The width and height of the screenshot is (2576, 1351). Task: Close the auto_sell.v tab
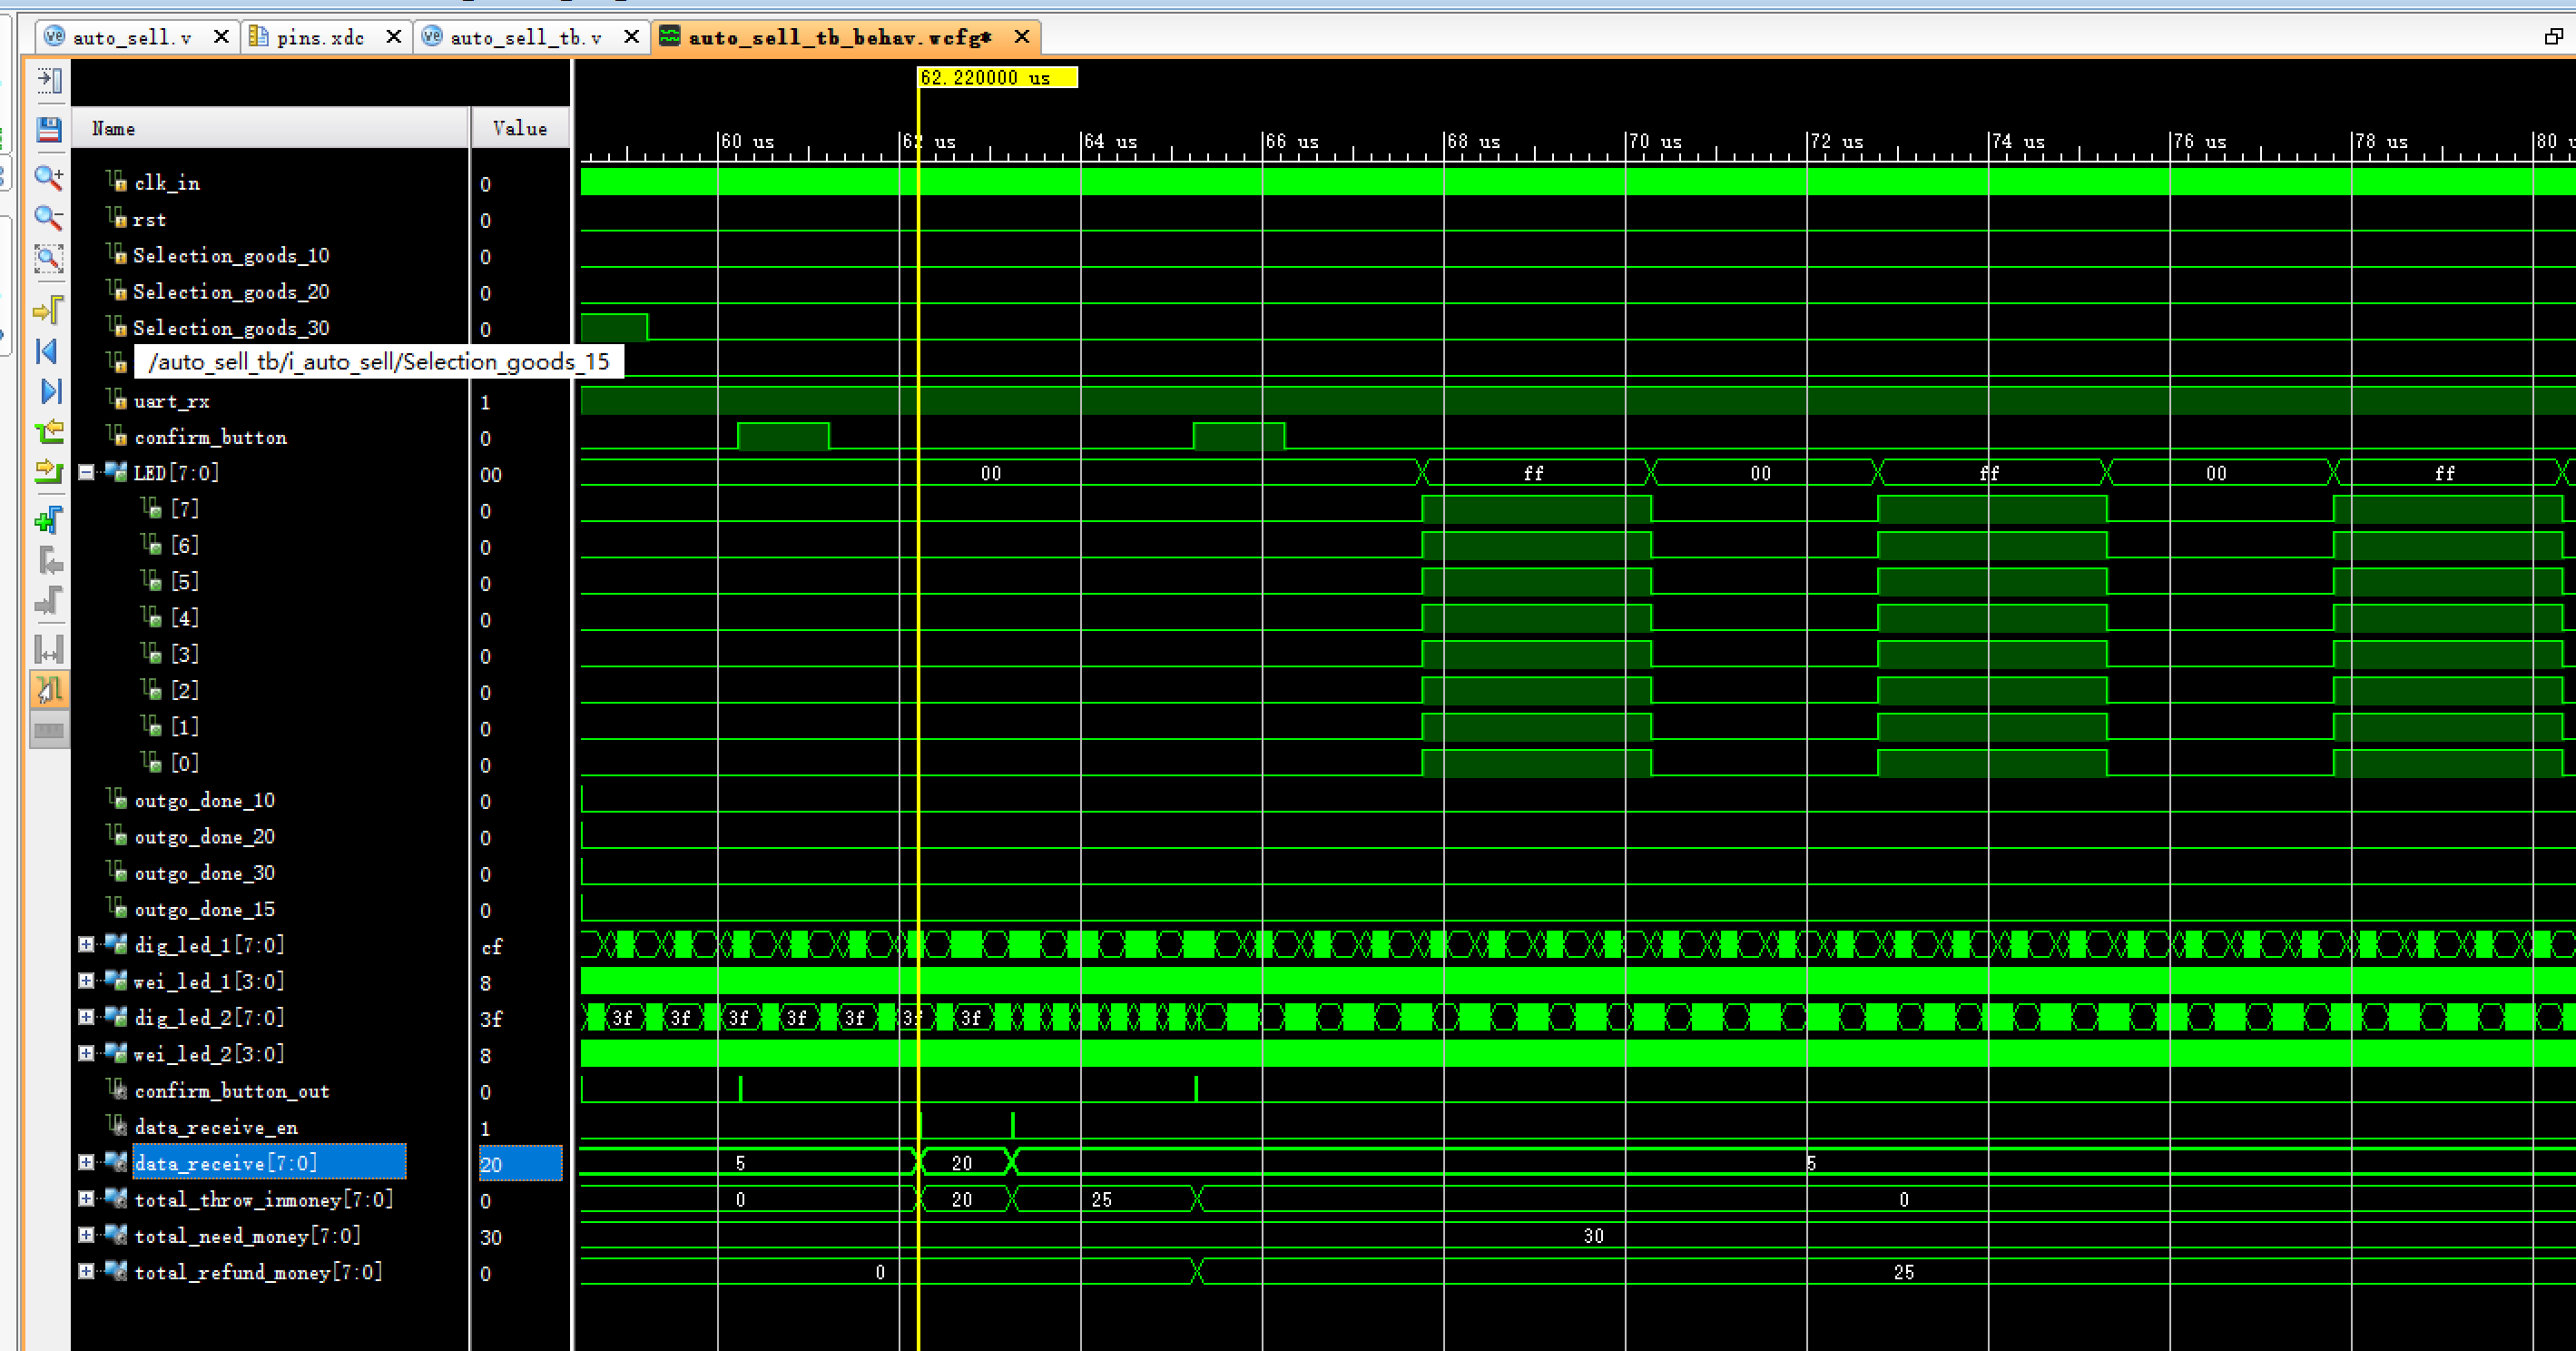coord(221,37)
